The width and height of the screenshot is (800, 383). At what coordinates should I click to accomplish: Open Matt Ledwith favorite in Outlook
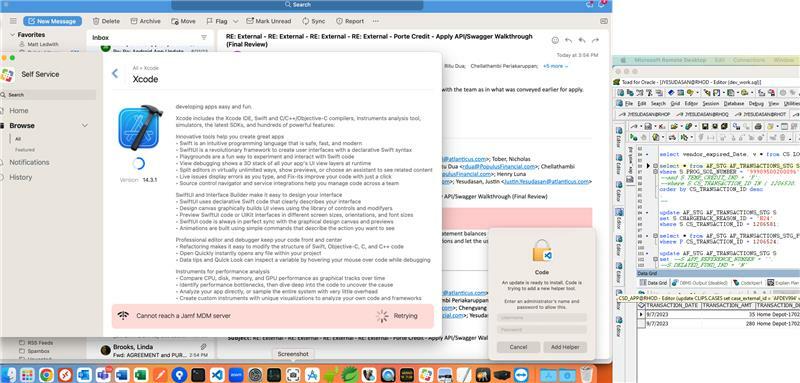[43, 44]
